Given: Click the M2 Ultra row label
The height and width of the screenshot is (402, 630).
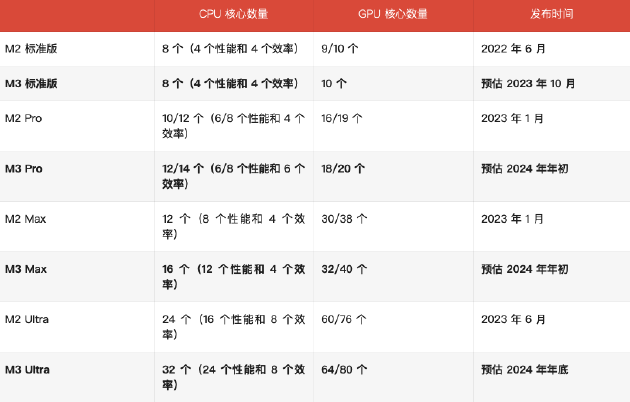Looking at the screenshot, I should [x=27, y=319].
